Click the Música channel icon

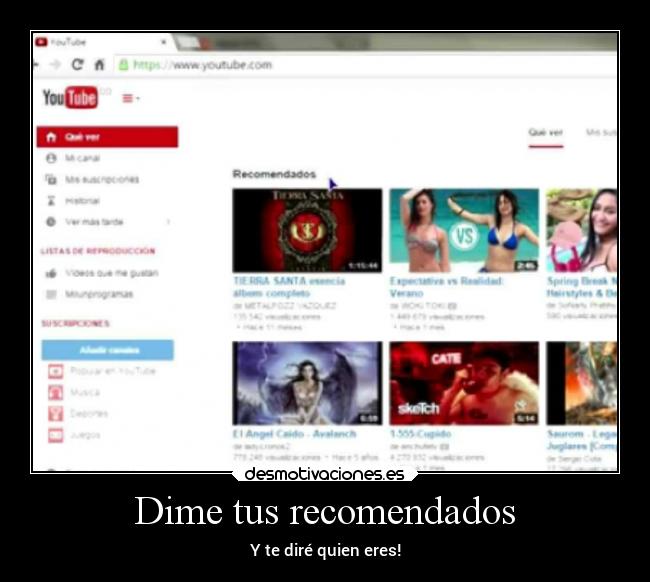click(56, 392)
